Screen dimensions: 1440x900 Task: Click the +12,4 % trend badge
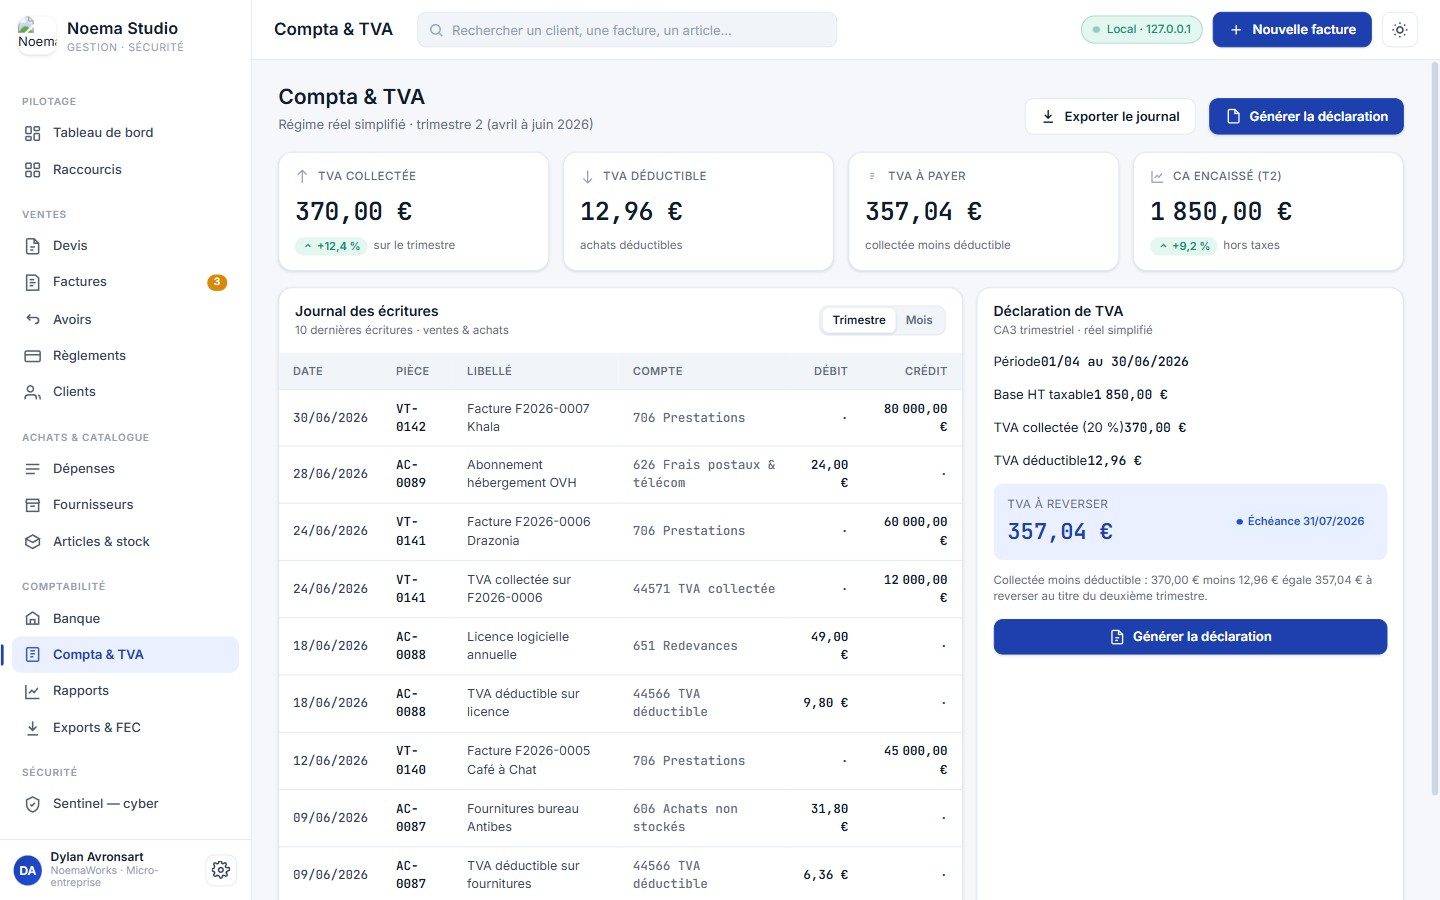331,246
